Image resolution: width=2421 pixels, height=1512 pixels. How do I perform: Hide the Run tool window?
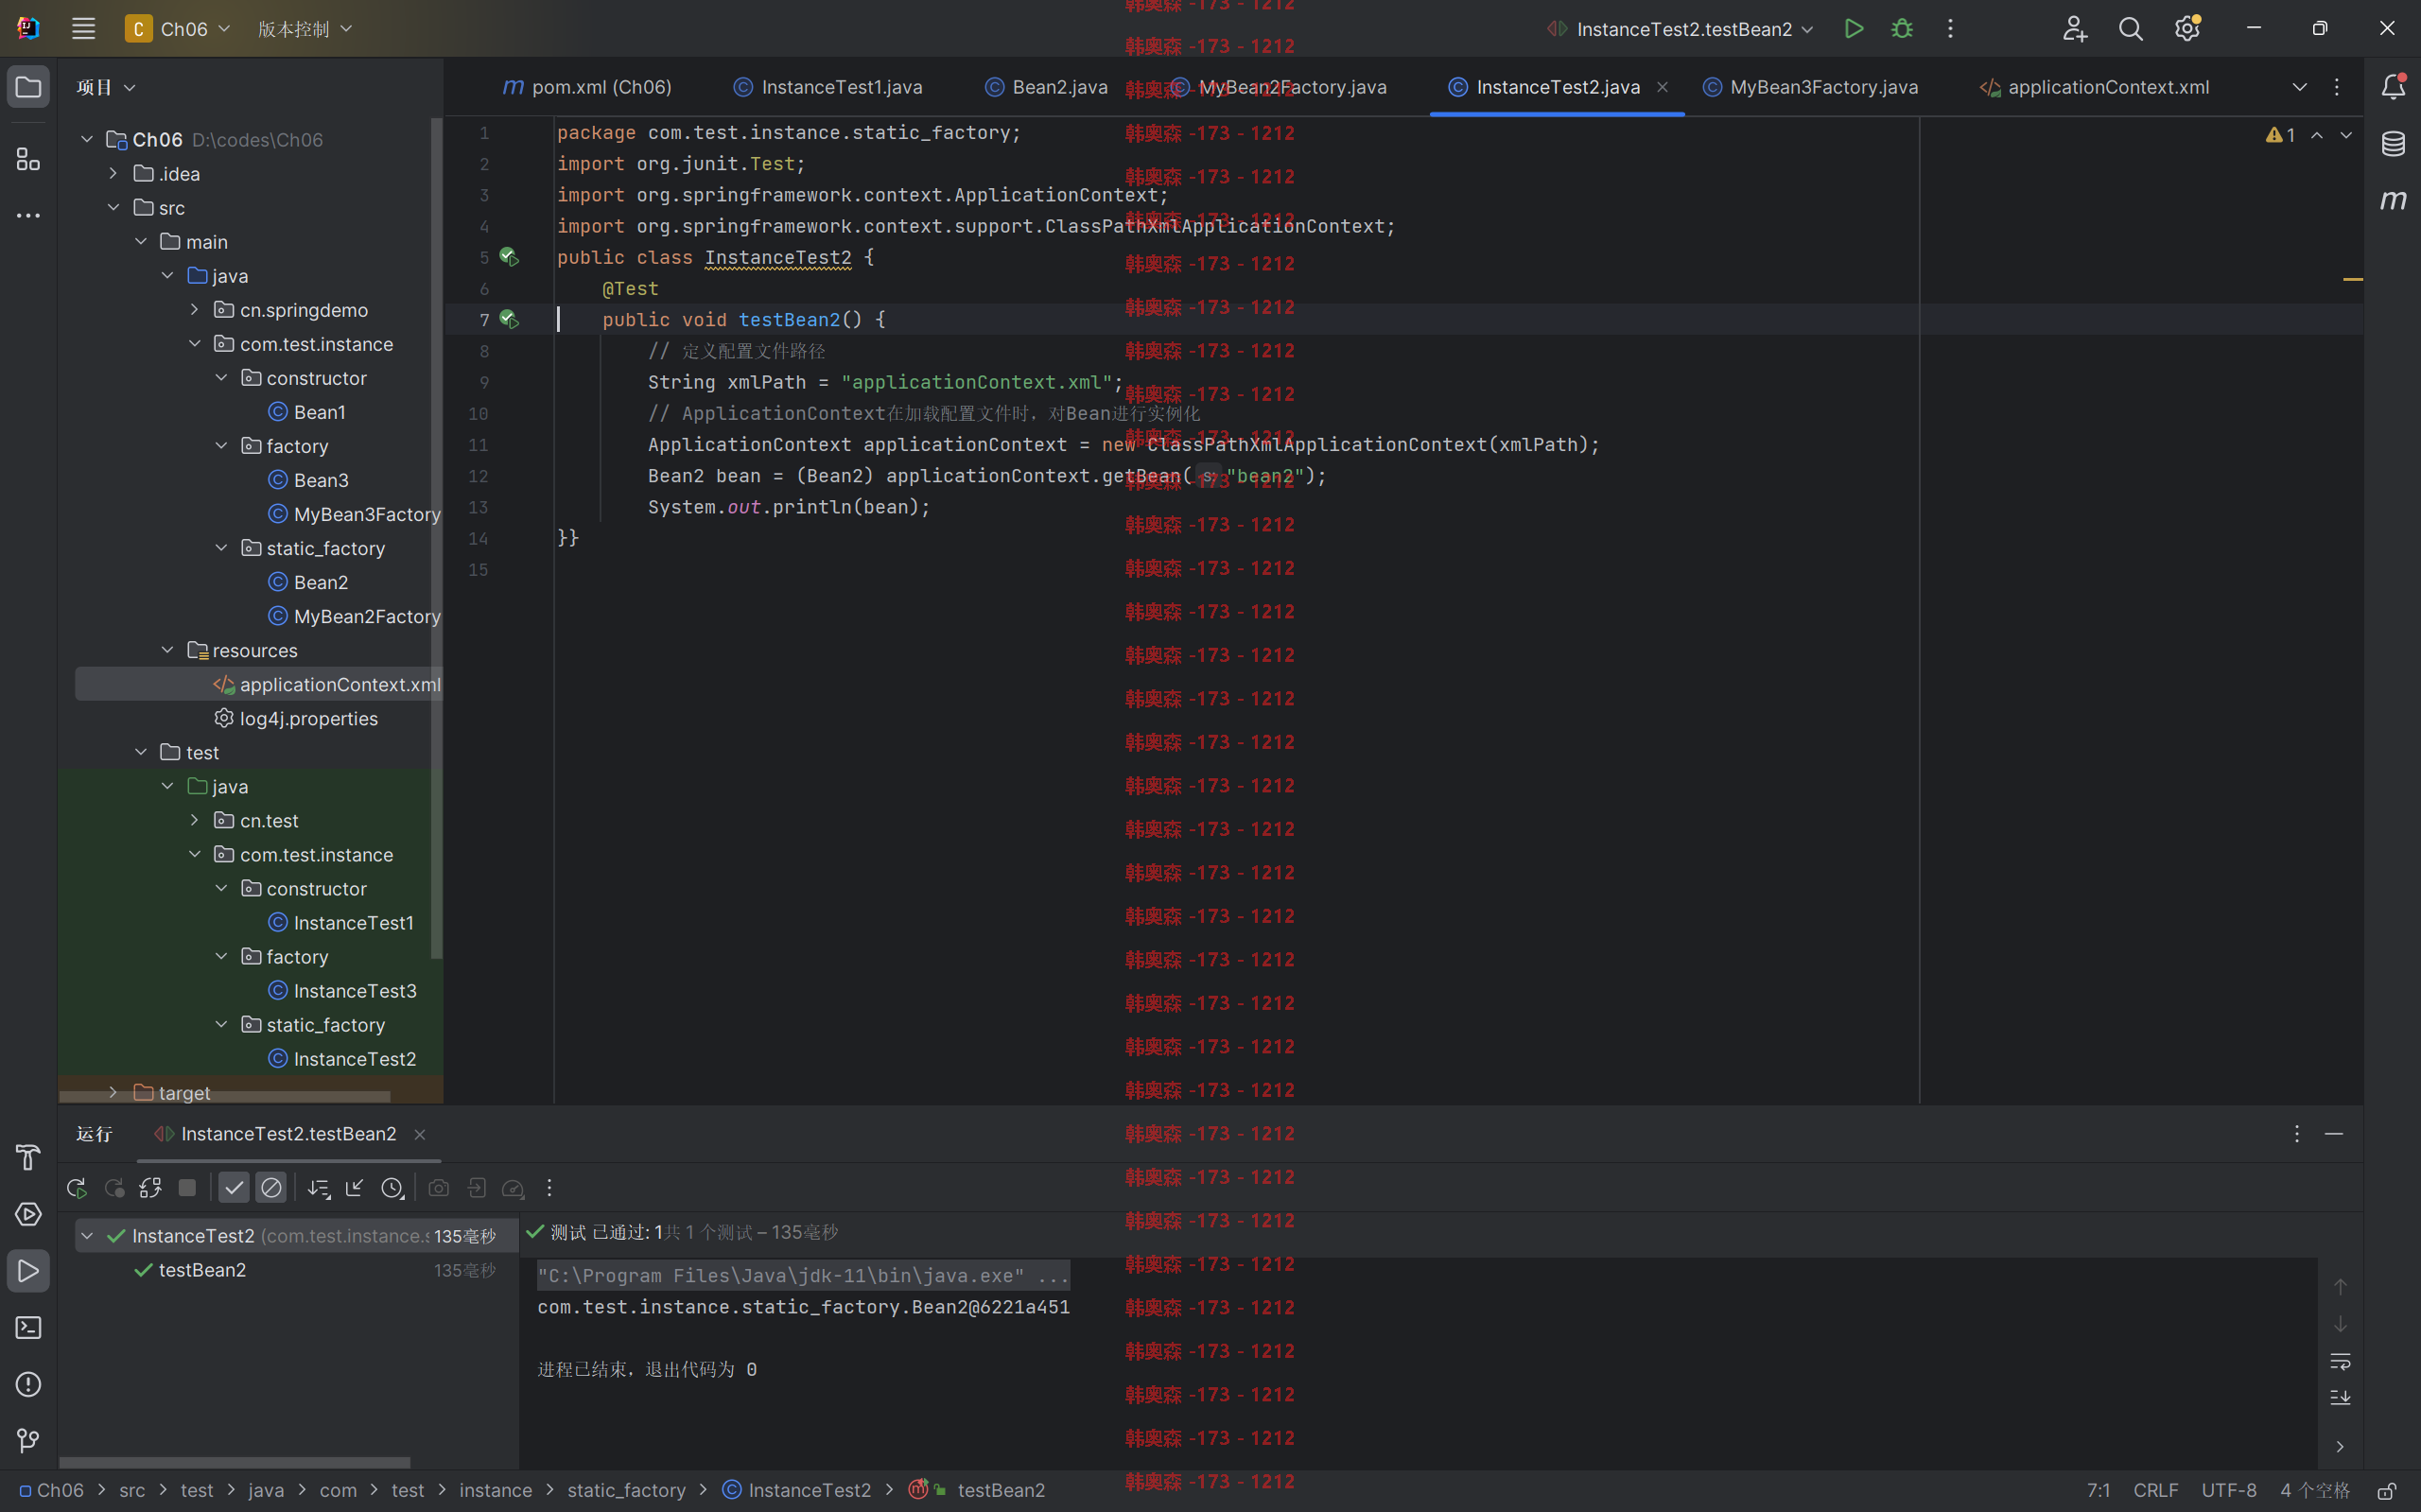click(2334, 1134)
